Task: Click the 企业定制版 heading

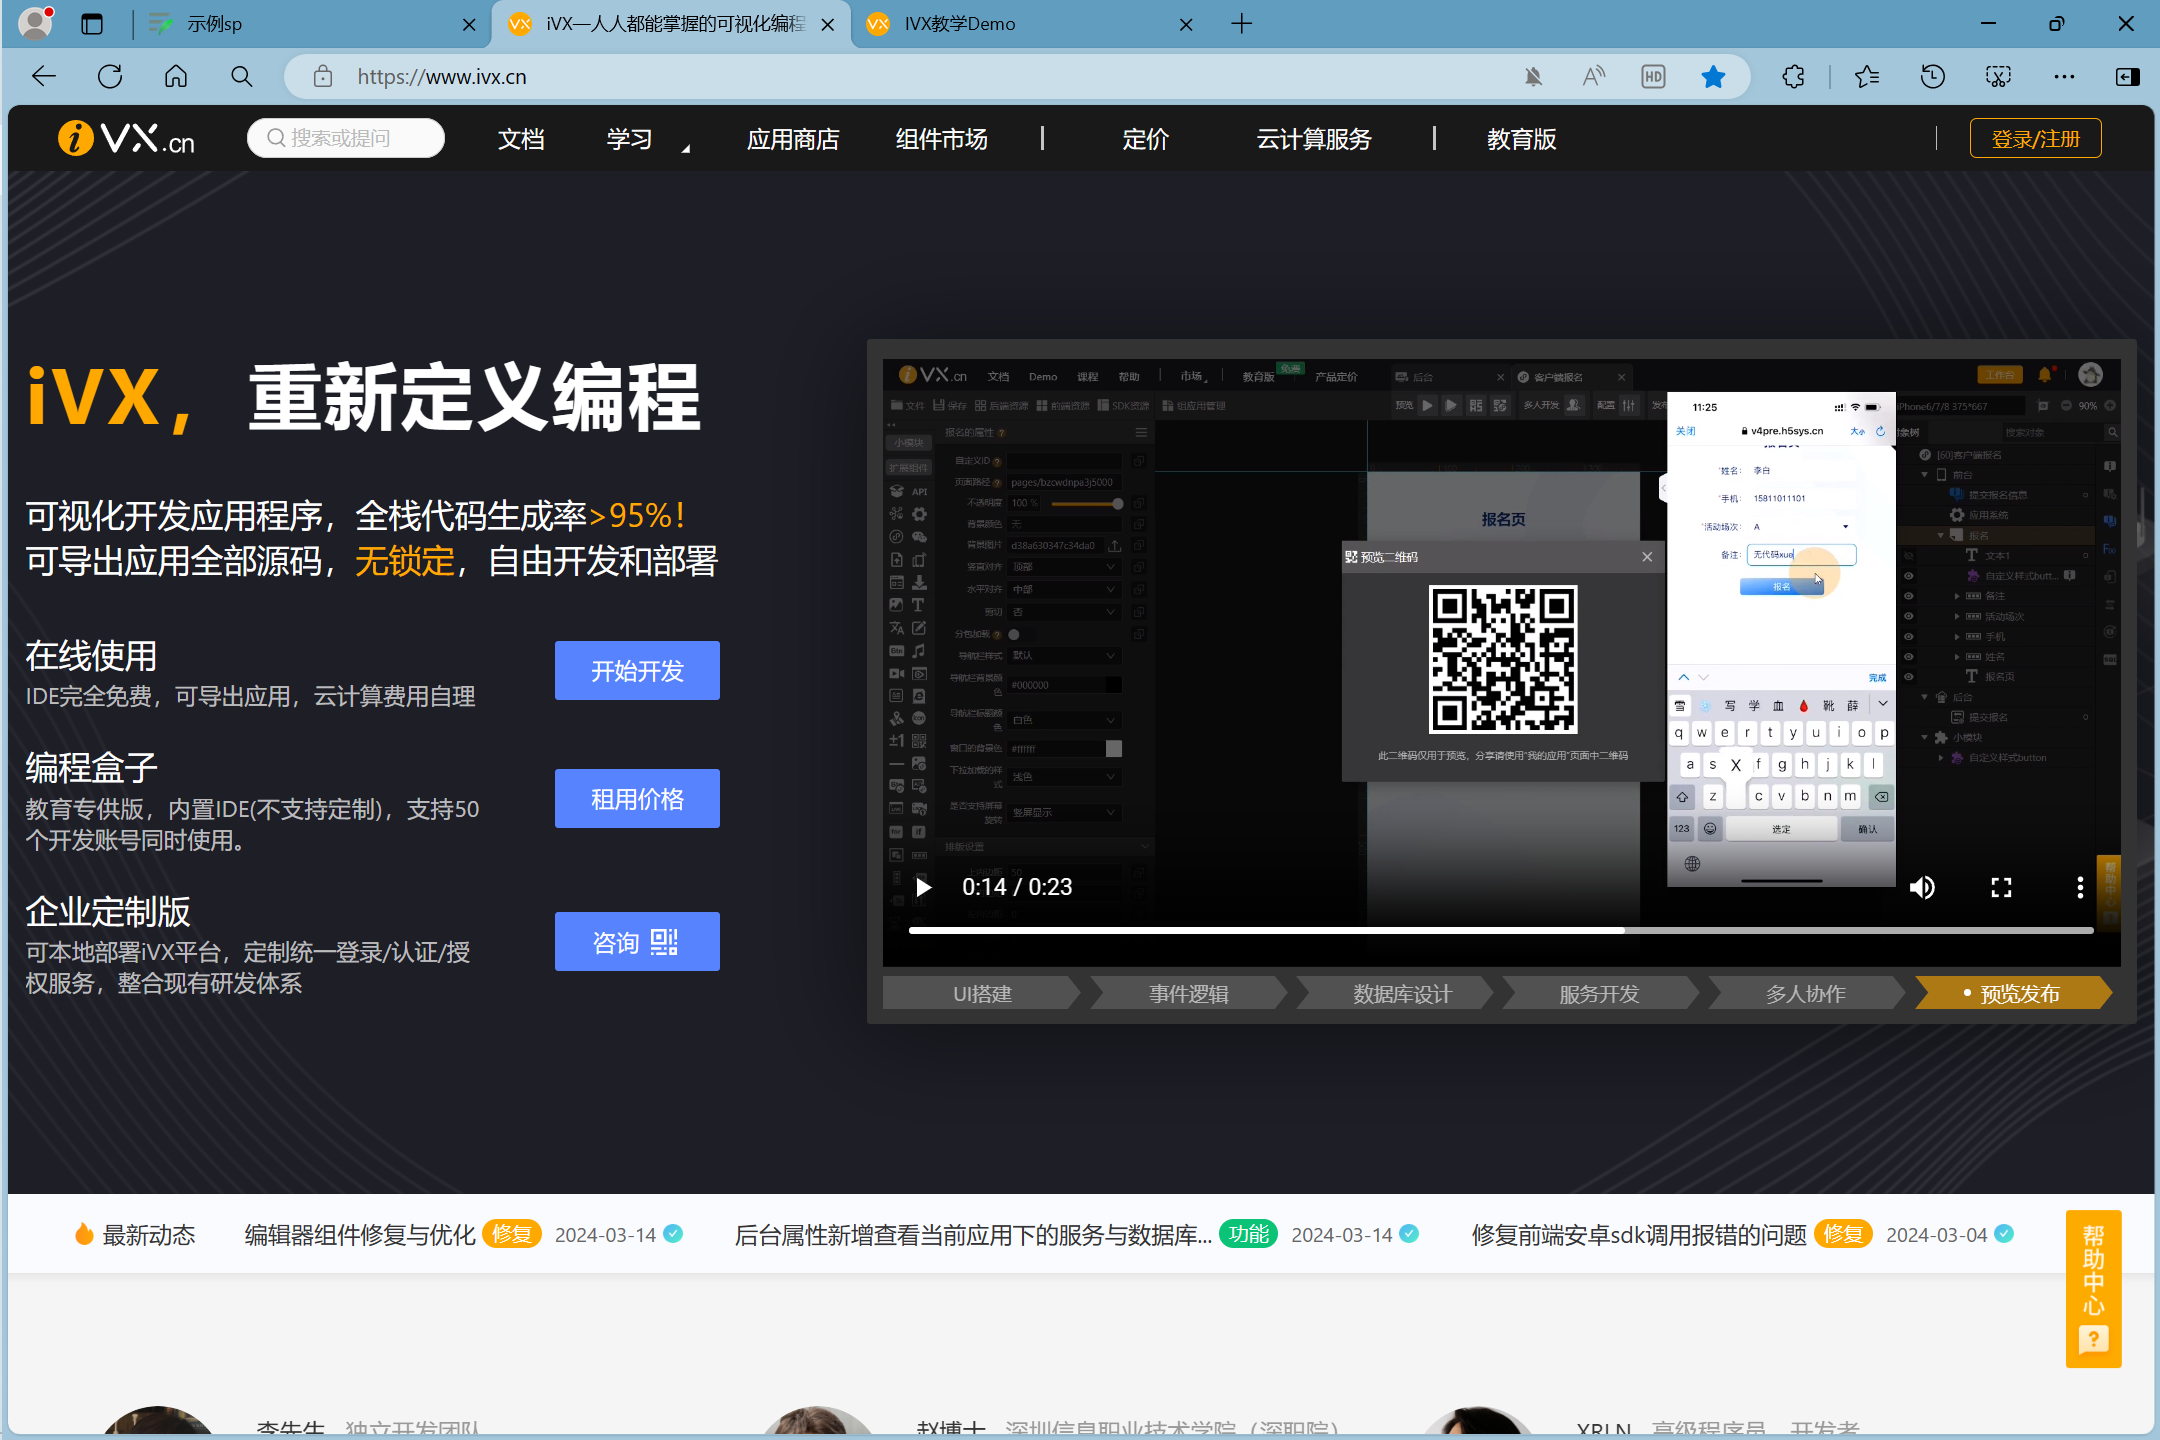Action: pos(107,912)
